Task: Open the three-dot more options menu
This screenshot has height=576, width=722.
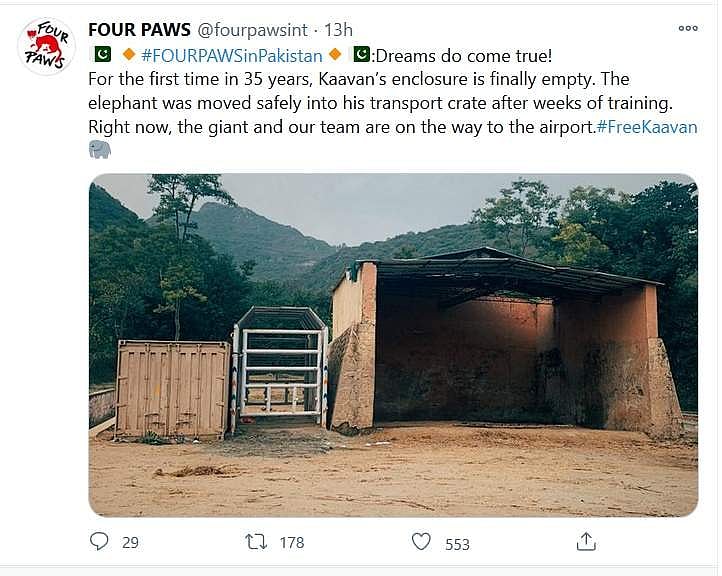Action: click(688, 29)
